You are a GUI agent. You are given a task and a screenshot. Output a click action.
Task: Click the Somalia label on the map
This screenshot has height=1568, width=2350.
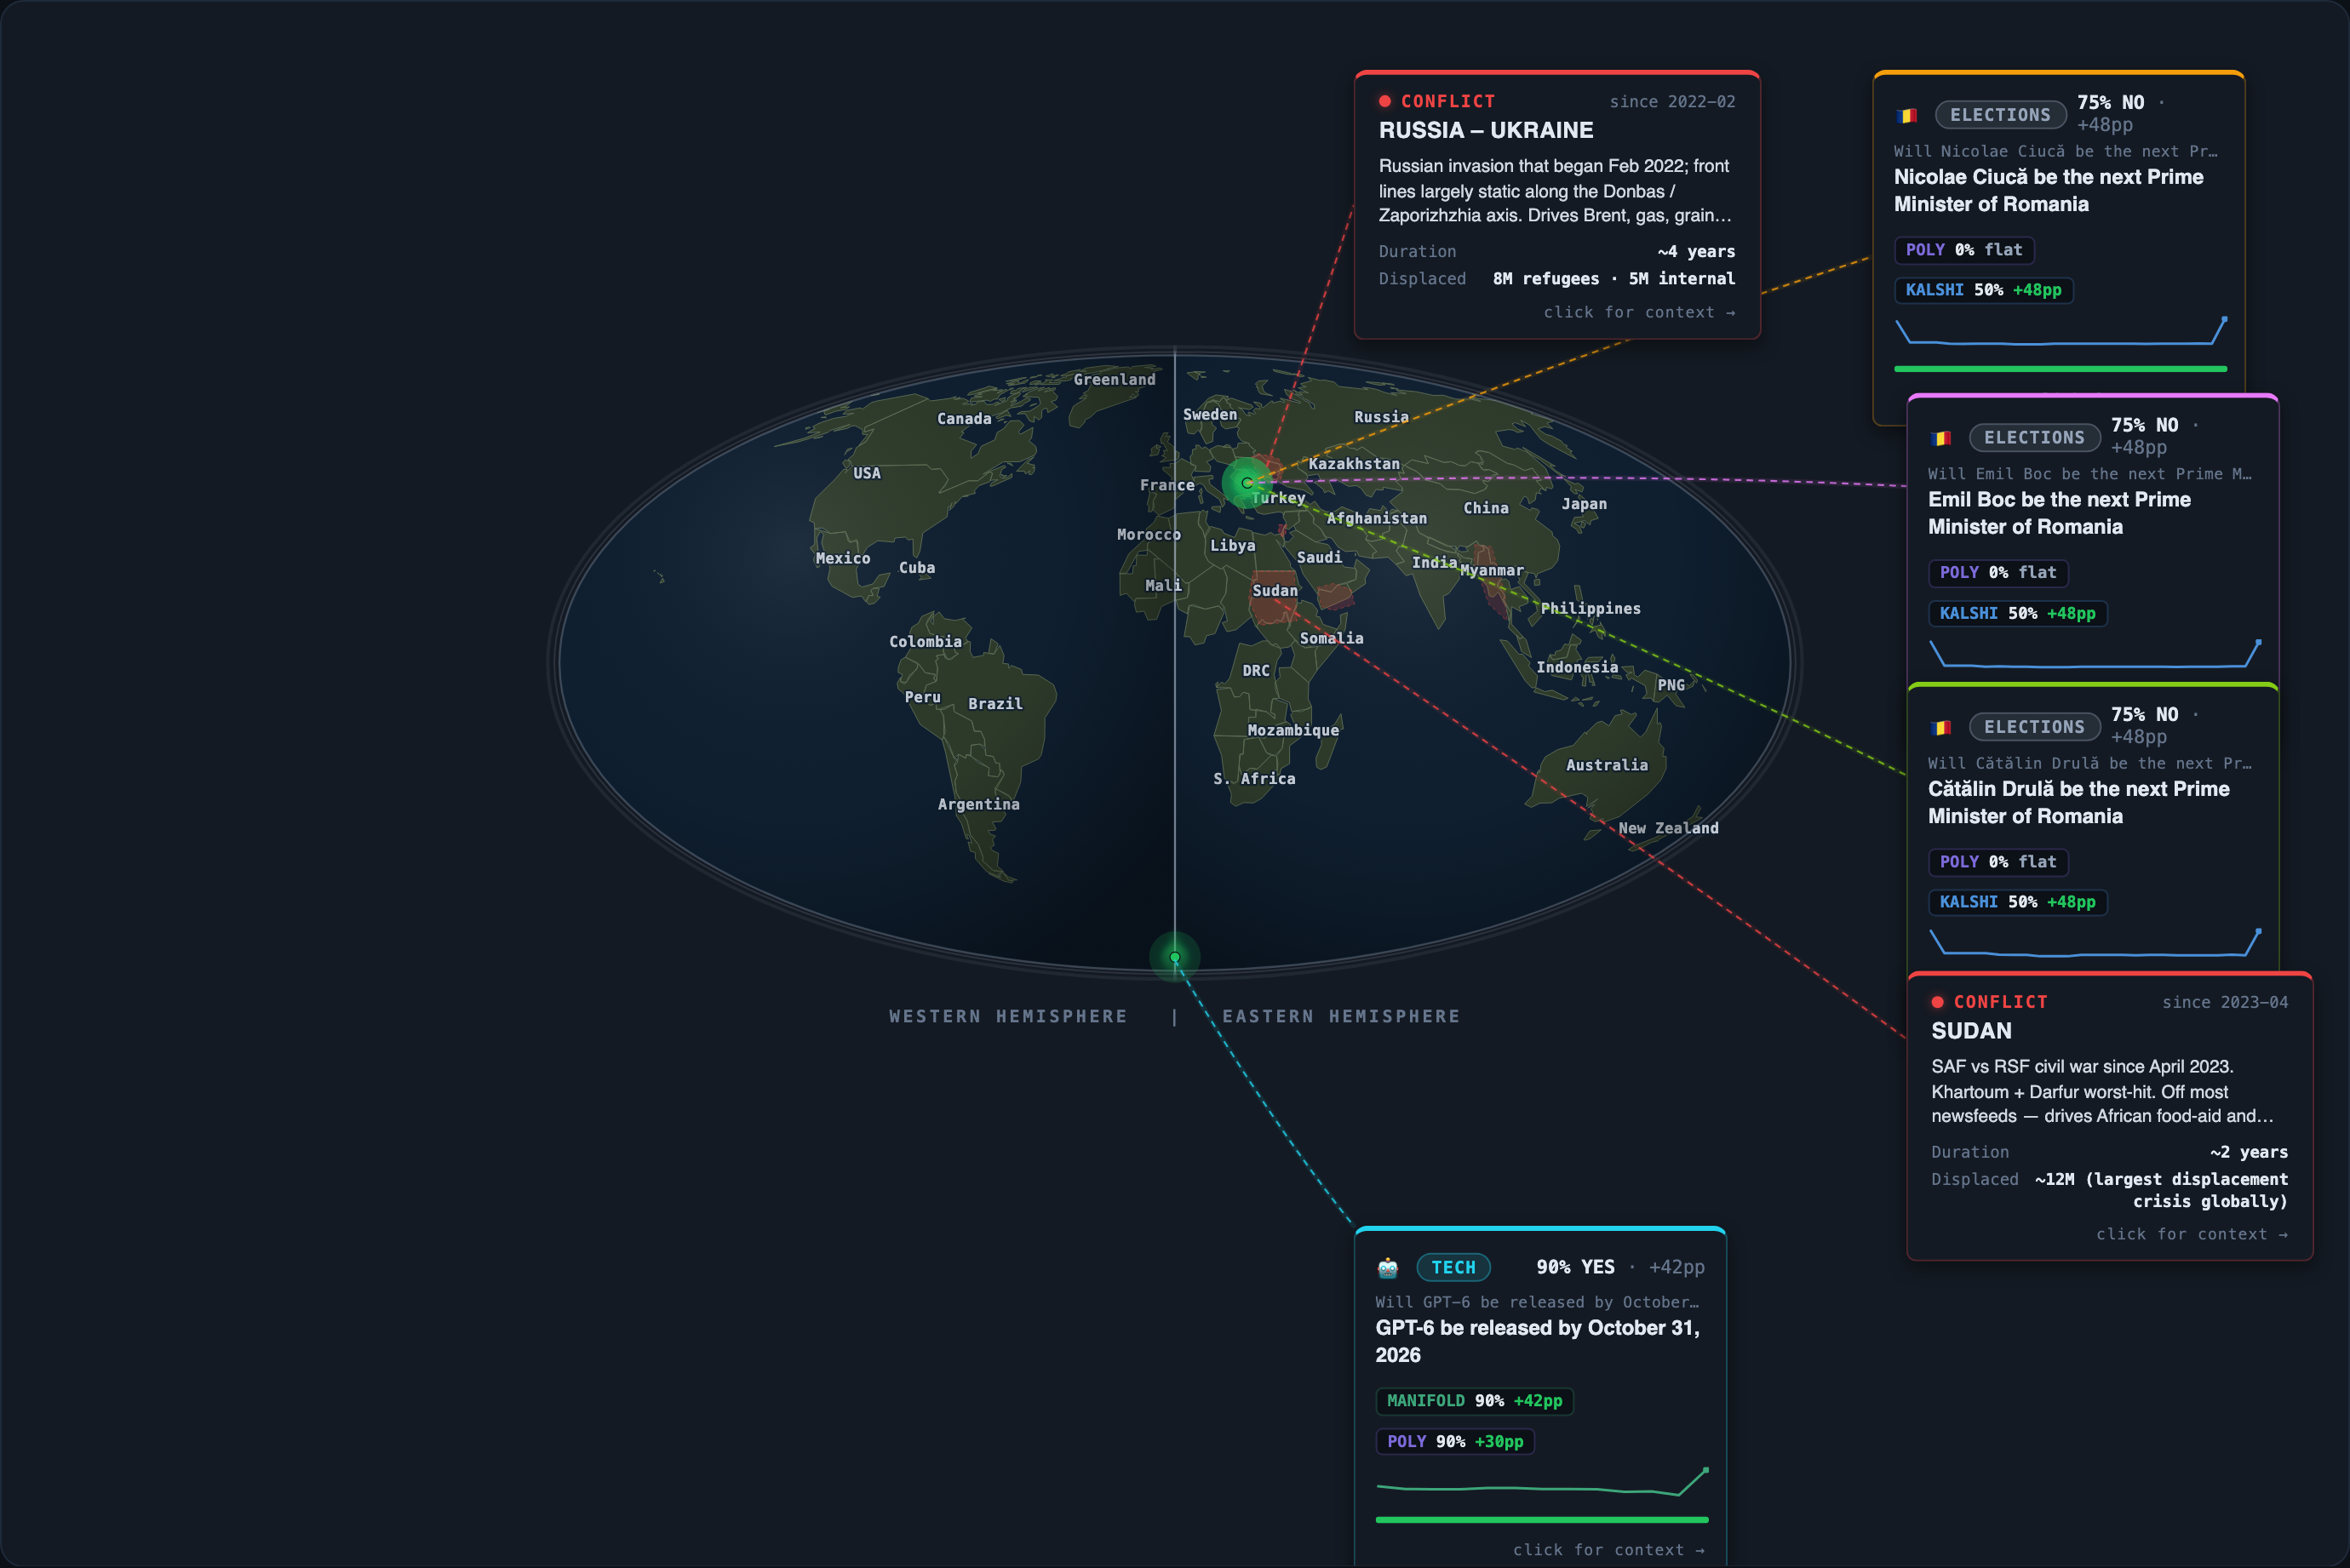point(1331,639)
